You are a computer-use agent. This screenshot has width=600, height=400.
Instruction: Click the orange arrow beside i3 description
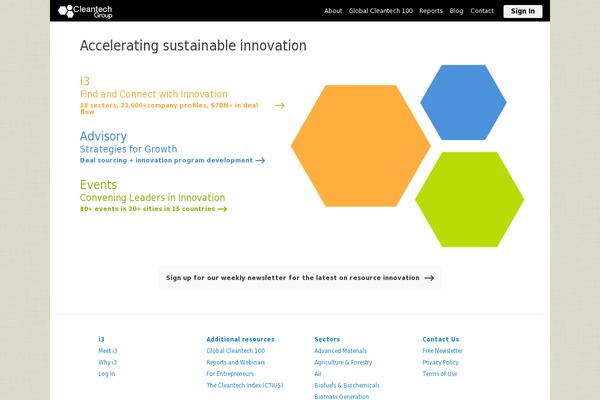coord(279,105)
